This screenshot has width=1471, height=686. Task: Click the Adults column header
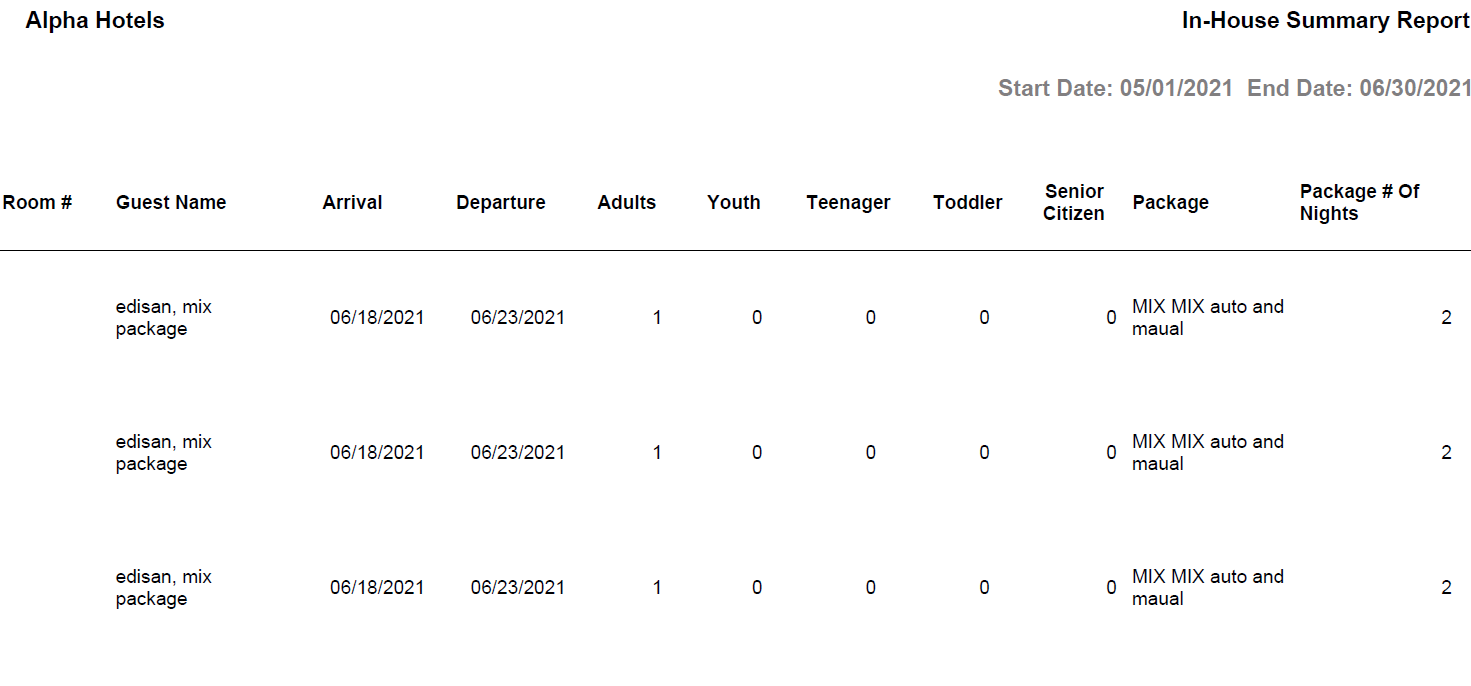(x=627, y=203)
